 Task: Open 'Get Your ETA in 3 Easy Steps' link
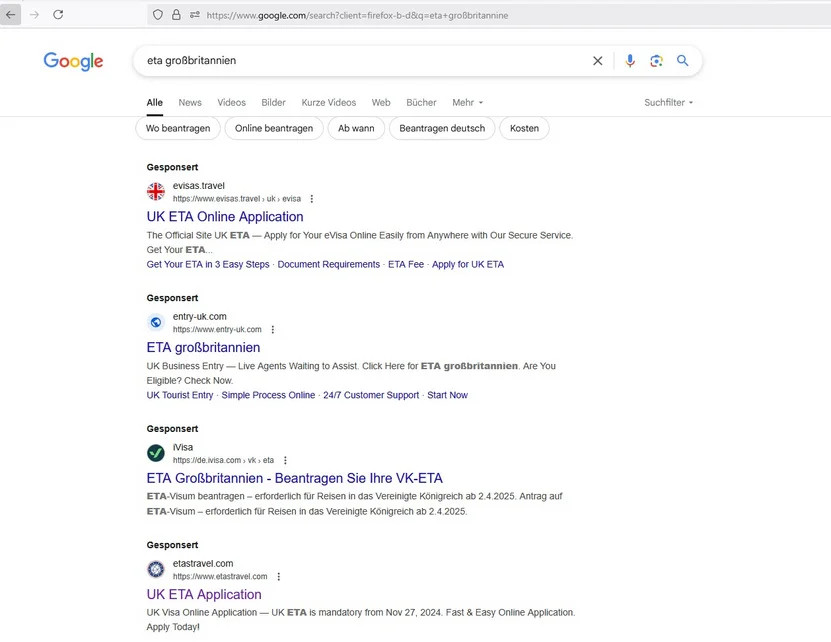pyautogui.click(x=208, y=264)
